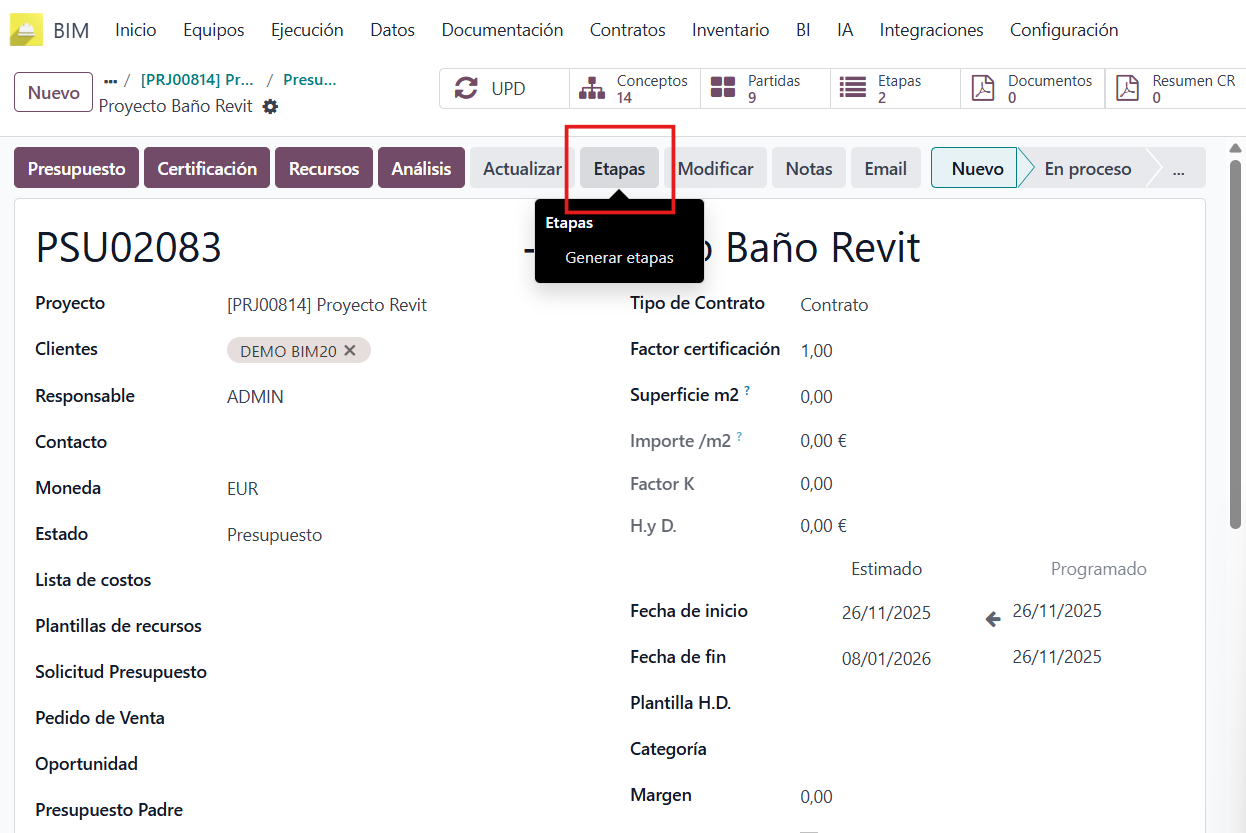Screen dimensions: 1246x833
Task: Click the Partidas grid icon
Action: 724,88
